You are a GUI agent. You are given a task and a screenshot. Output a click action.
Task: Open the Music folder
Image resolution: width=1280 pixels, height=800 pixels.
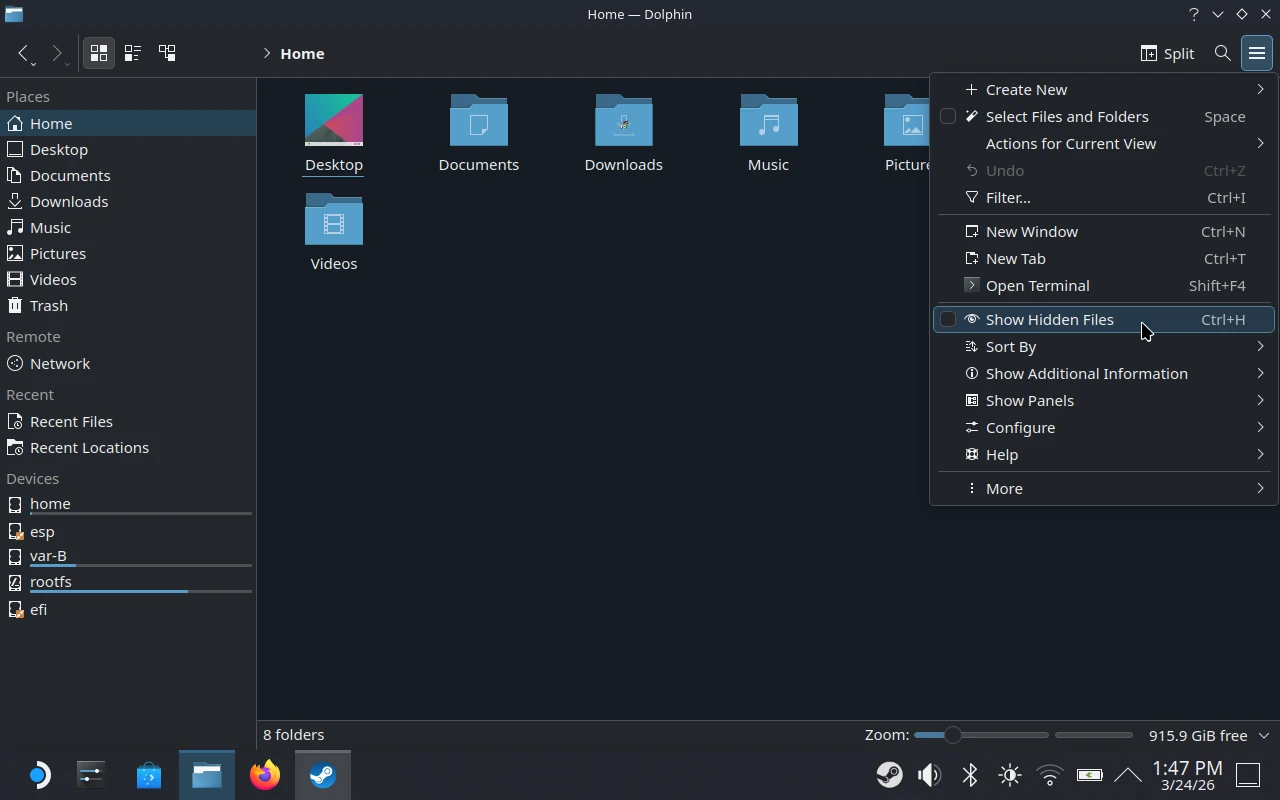[768, 130]
